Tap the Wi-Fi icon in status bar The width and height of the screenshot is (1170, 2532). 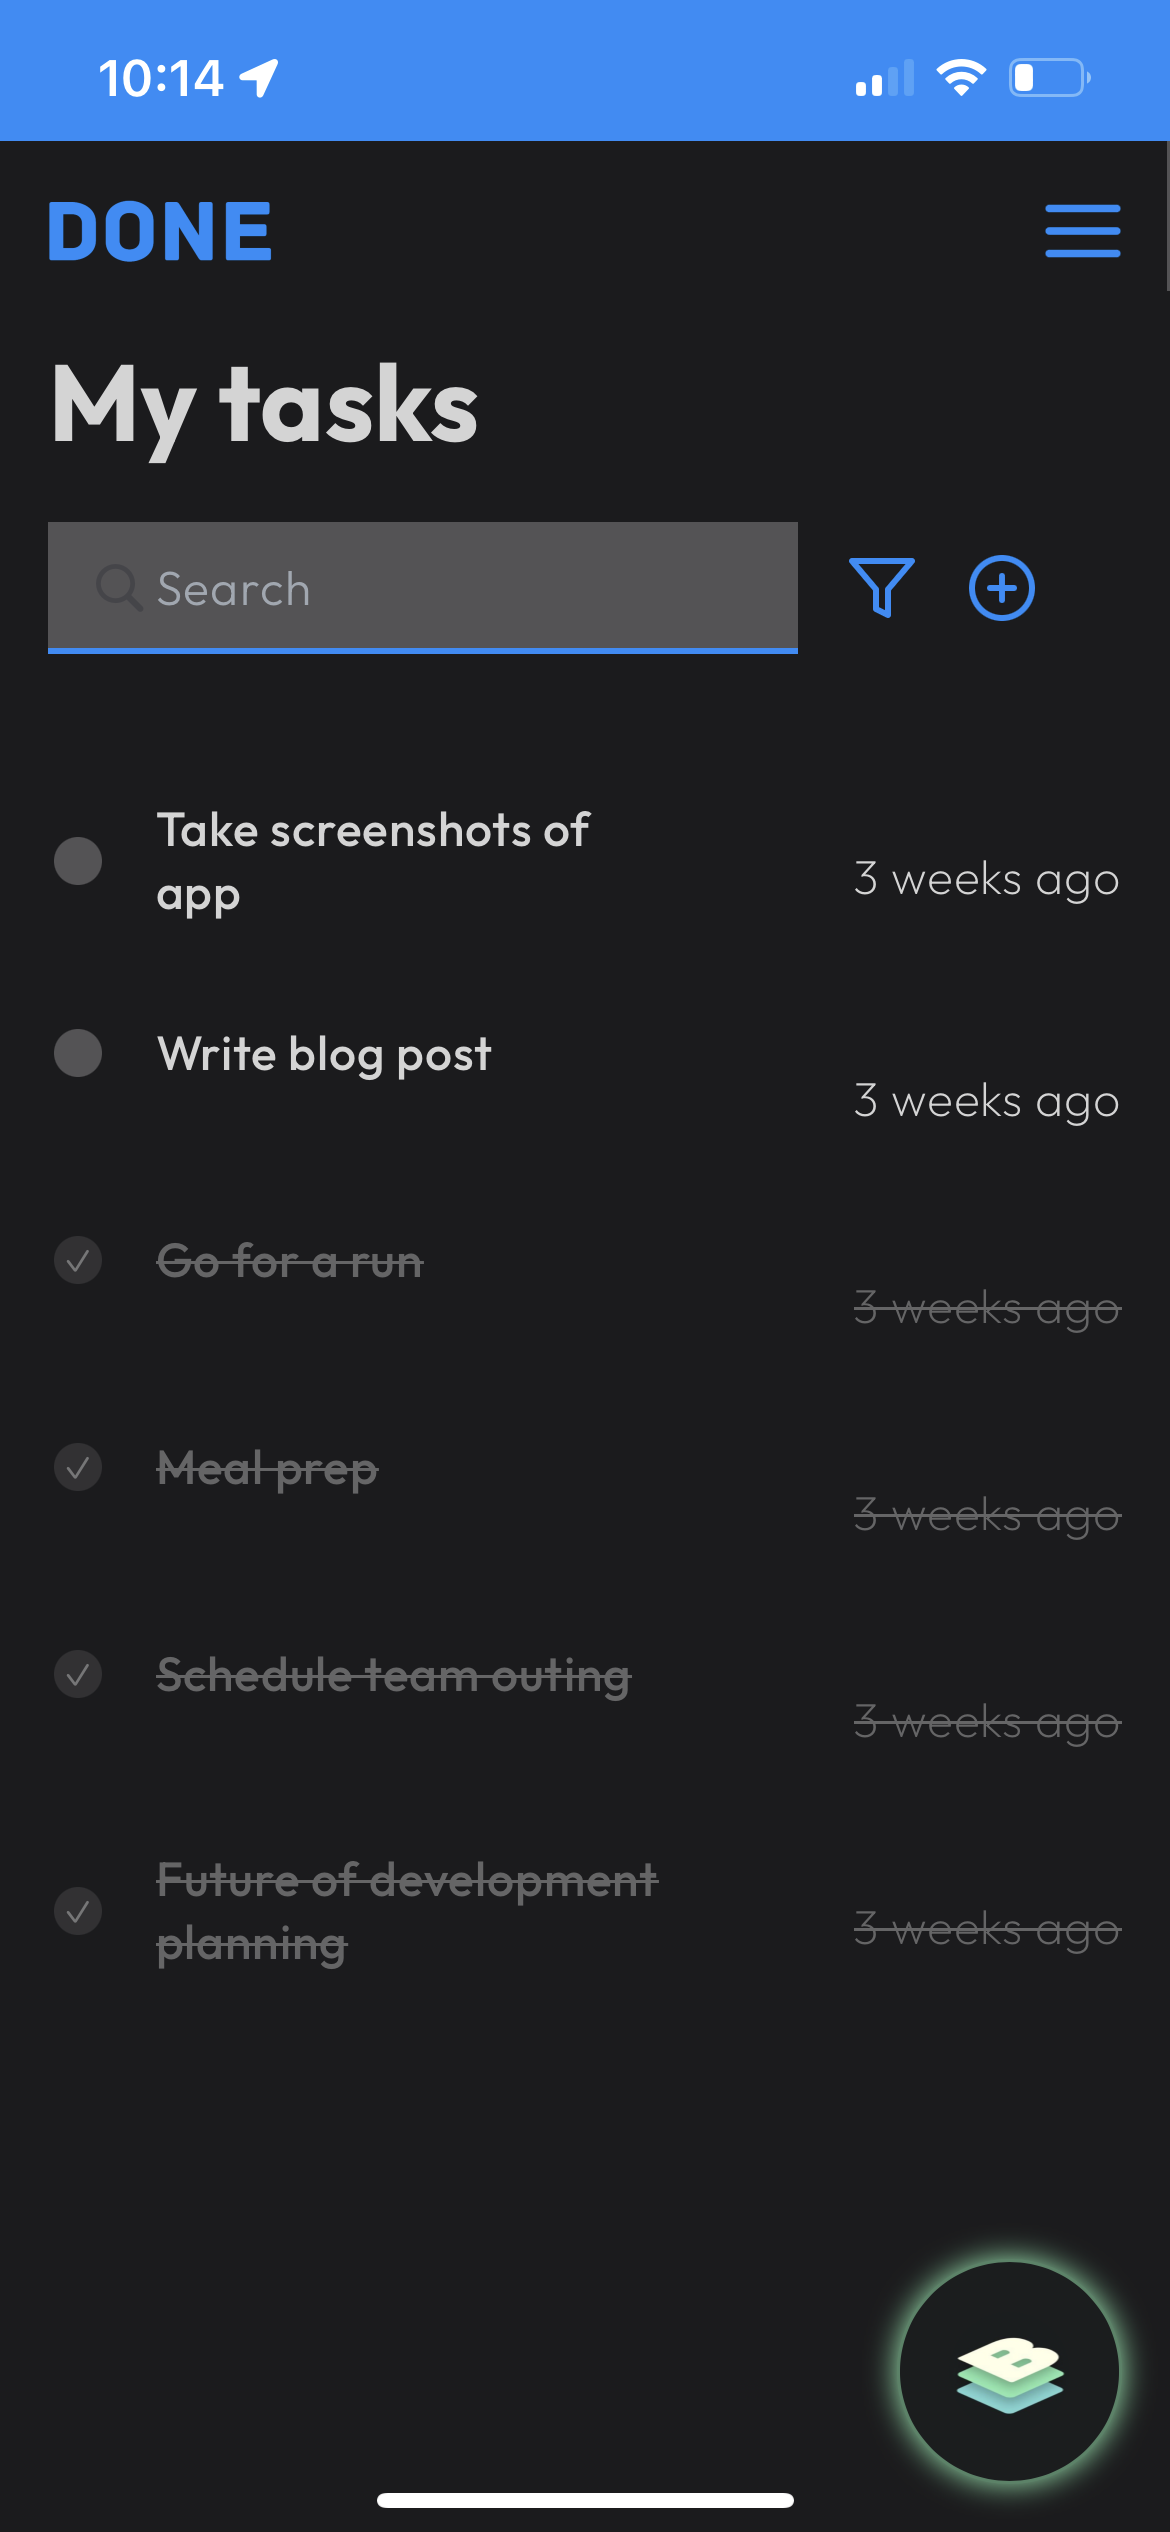[x=961, y=76]
